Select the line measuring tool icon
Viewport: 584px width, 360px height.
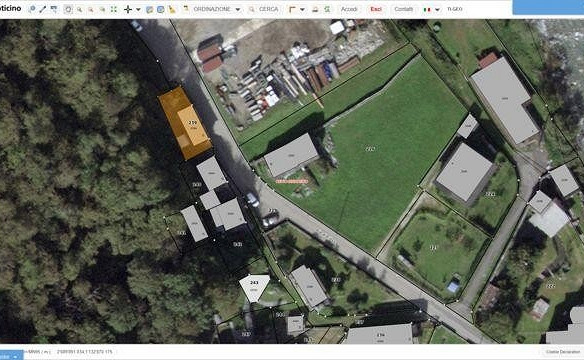[43, 9]
